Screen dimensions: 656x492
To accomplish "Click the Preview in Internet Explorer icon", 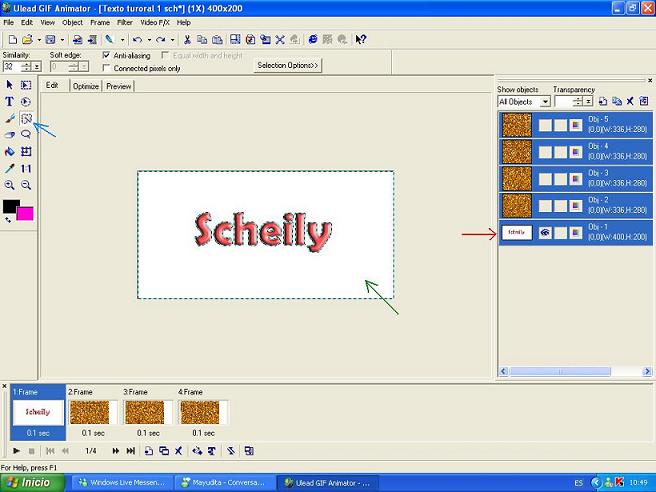I will point(313,39).
